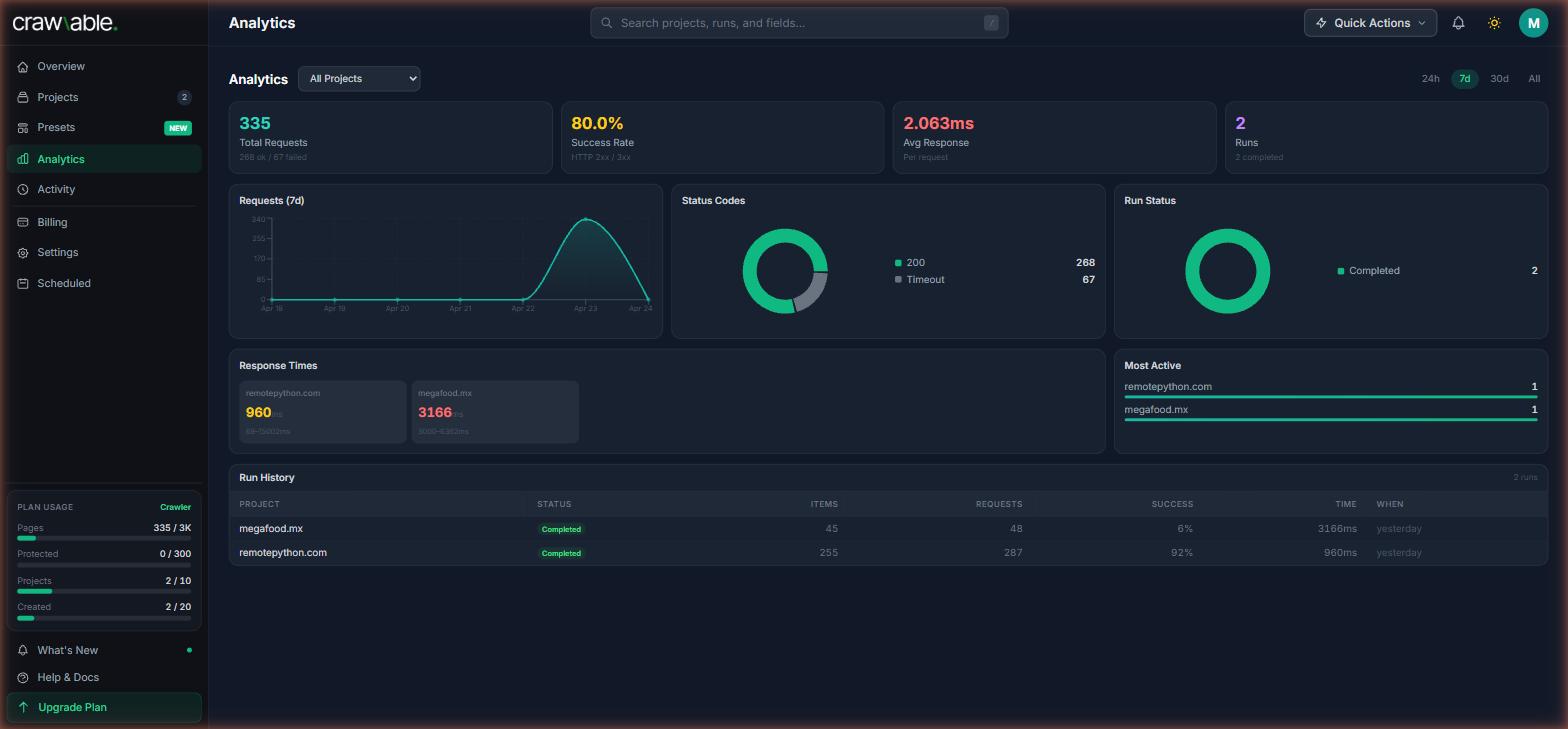Open the Quick Actions dropdown

click(1370, 23)
